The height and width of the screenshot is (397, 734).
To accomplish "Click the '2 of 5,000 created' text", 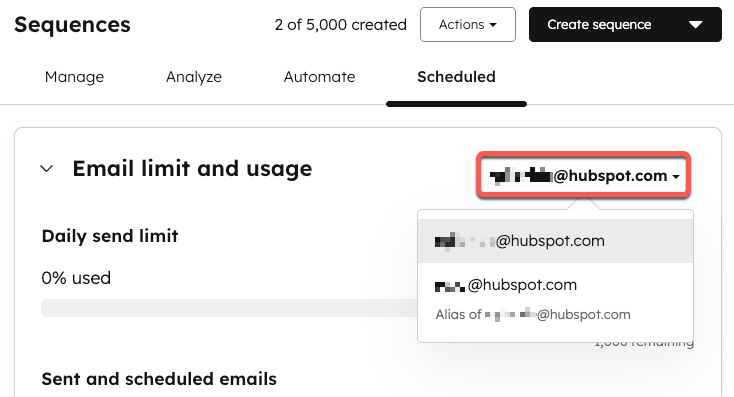I will click(340, 24).
